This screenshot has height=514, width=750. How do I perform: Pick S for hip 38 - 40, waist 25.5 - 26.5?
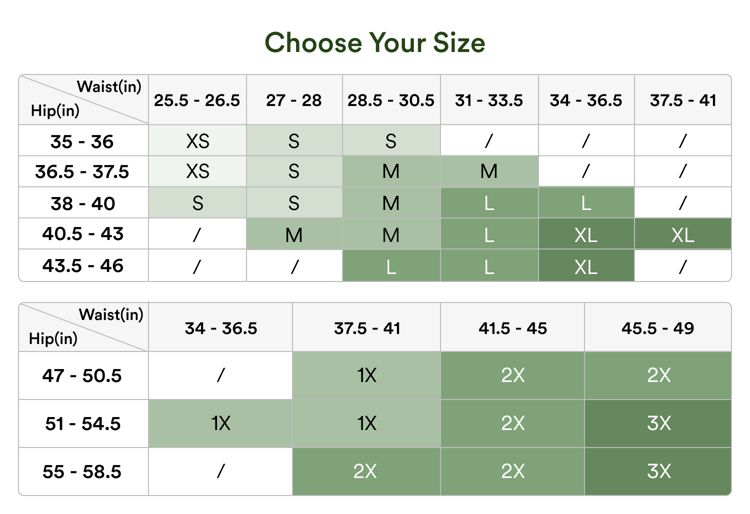pos(197,204)
